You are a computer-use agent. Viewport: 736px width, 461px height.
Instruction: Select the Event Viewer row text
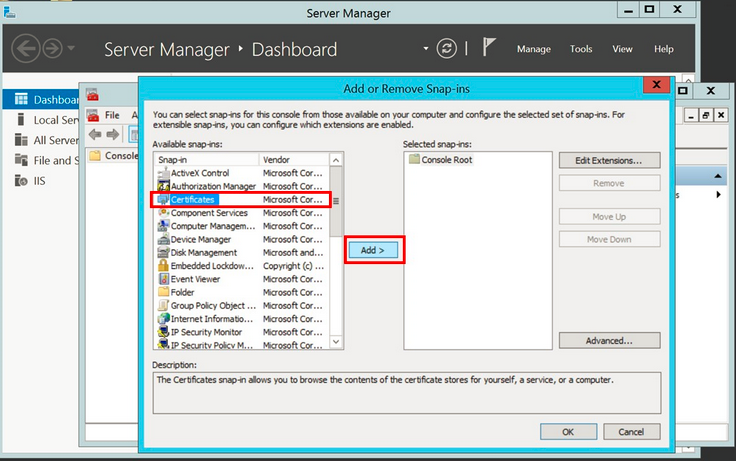click(195, 279)
